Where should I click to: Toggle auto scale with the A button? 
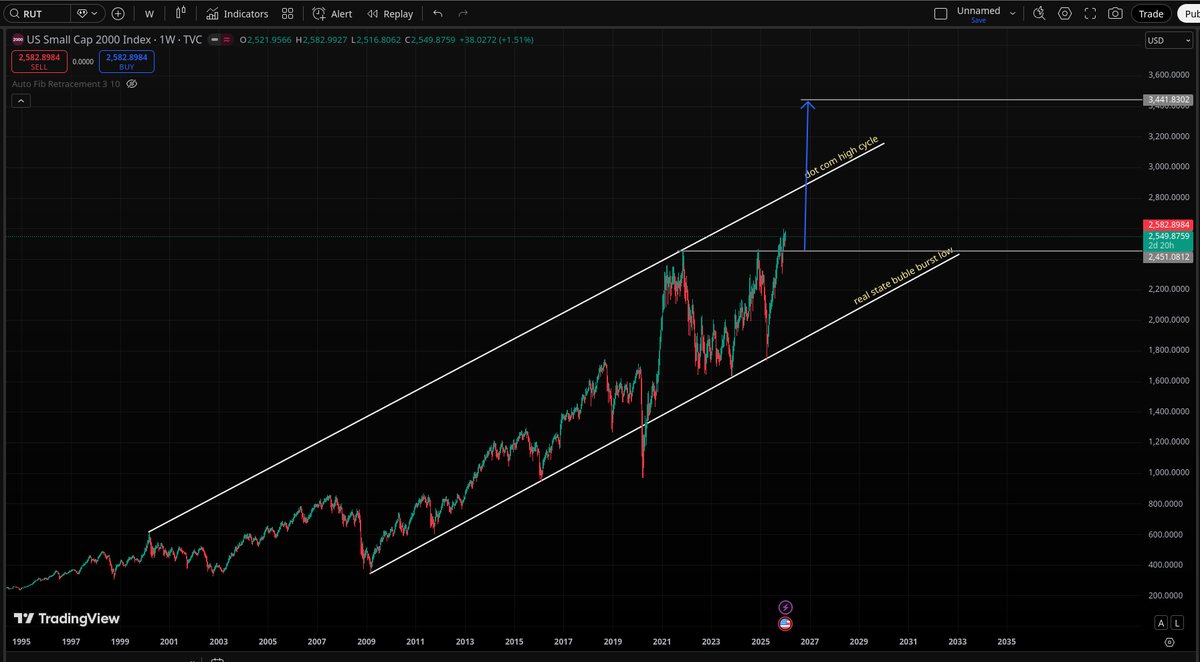[x=1161, y=623]
